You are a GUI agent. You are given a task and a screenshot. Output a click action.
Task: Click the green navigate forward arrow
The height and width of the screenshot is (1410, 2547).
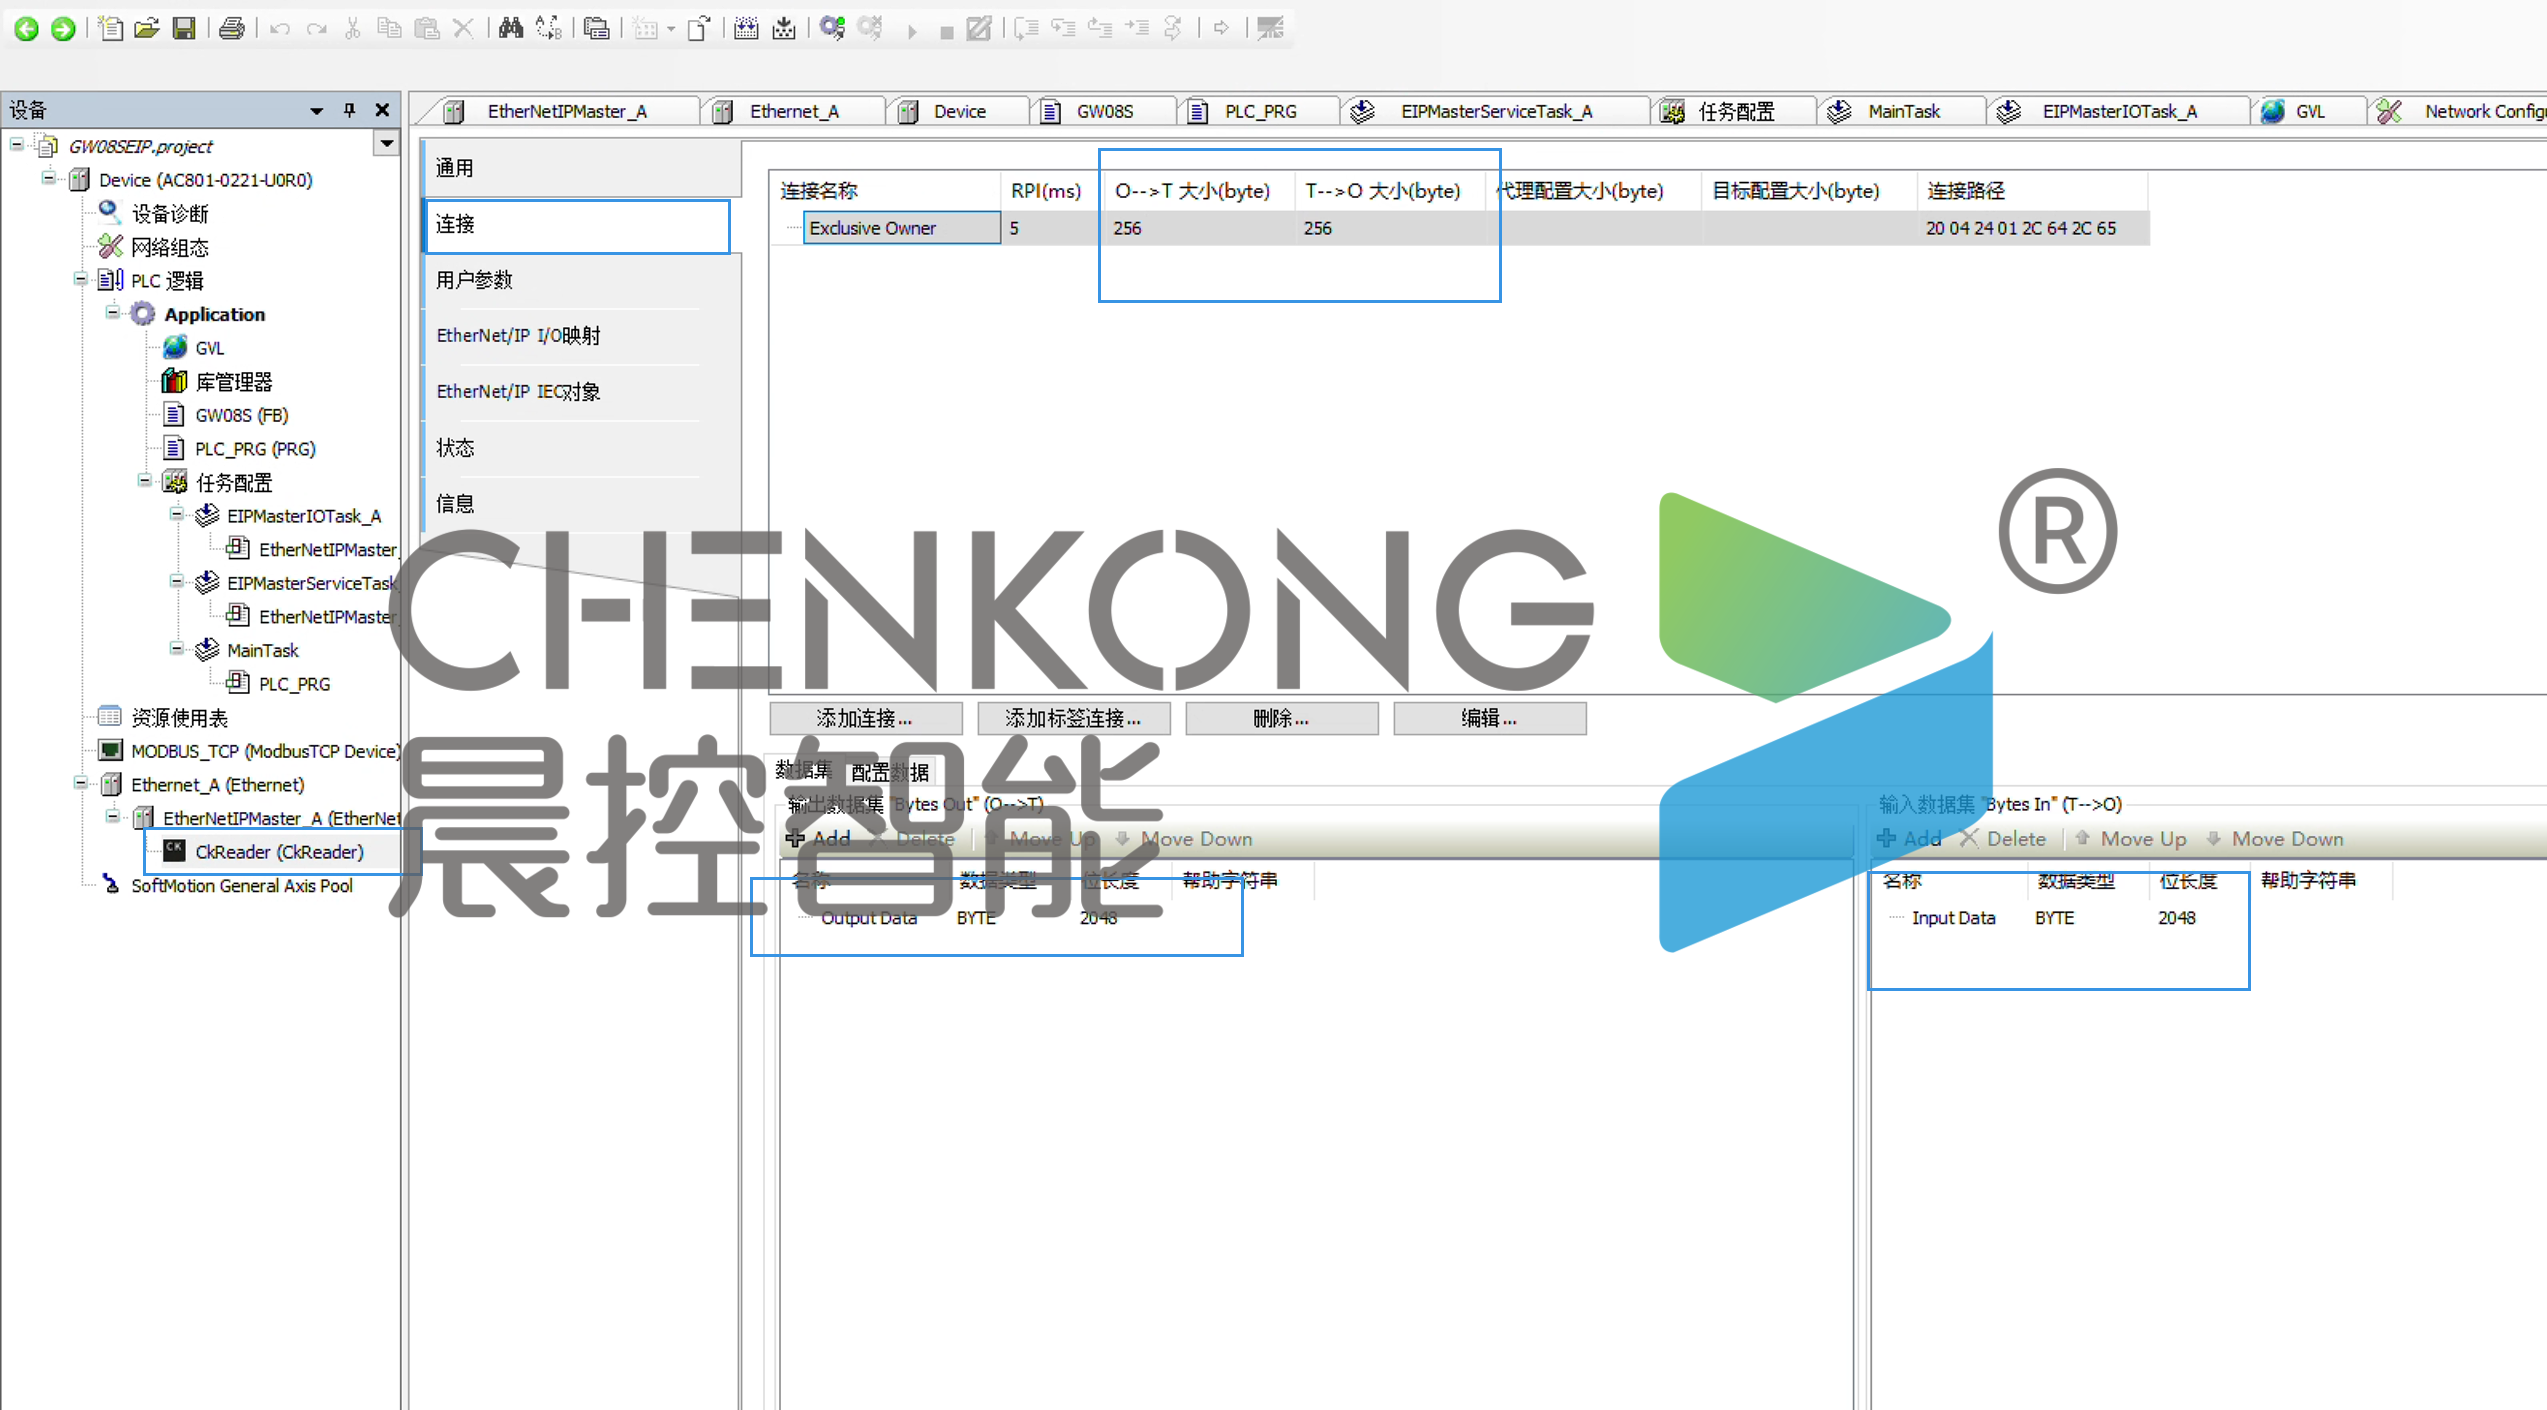(63, 28)
